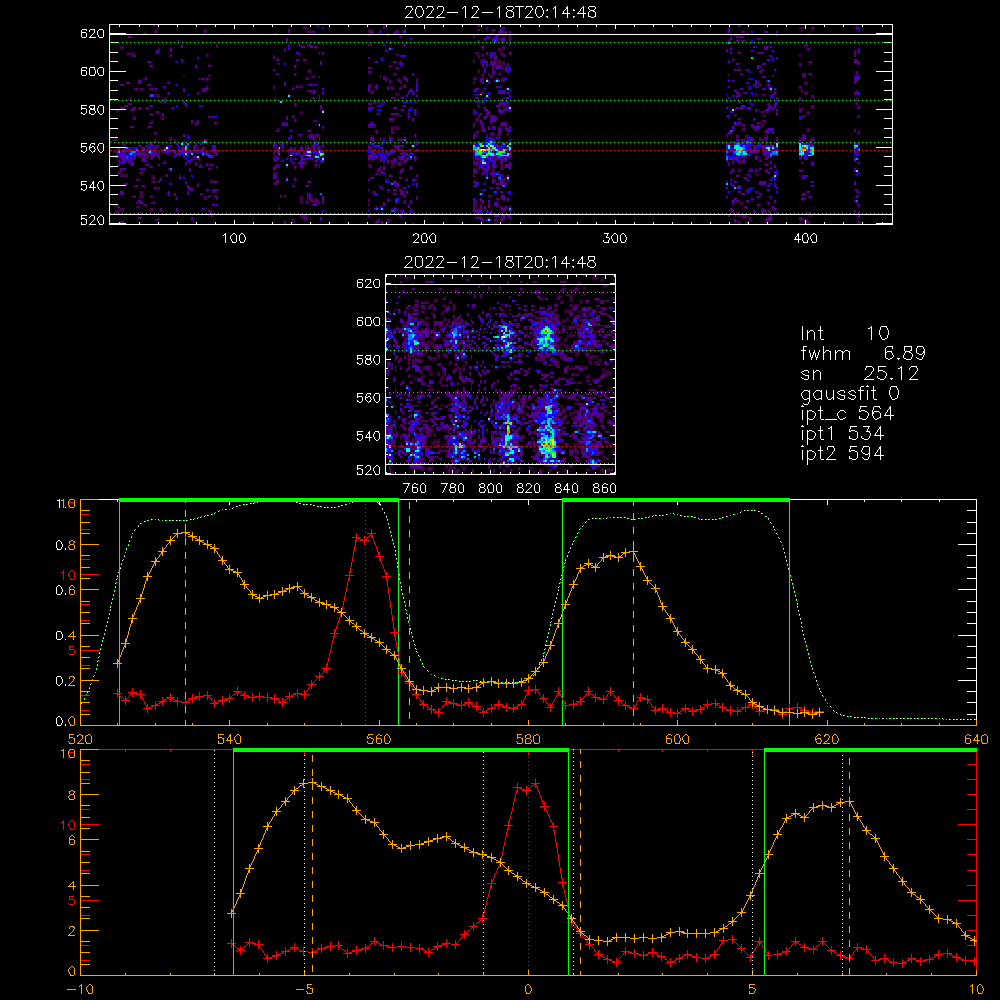Select the 'sn 25.12' parameter line
This screenshot has width=1000, height=1000.
(x=860, y=374)
